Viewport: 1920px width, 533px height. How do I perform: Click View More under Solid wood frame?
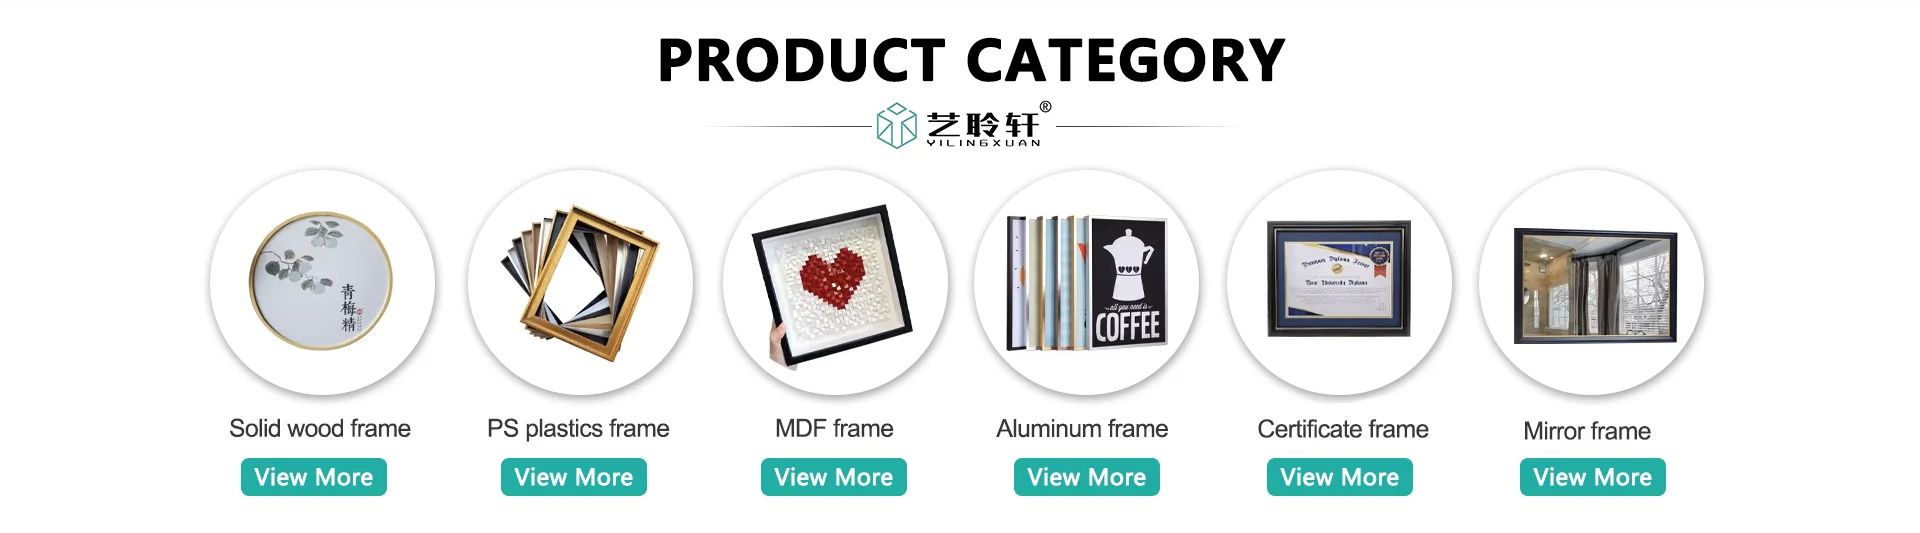tap(314, 477)
